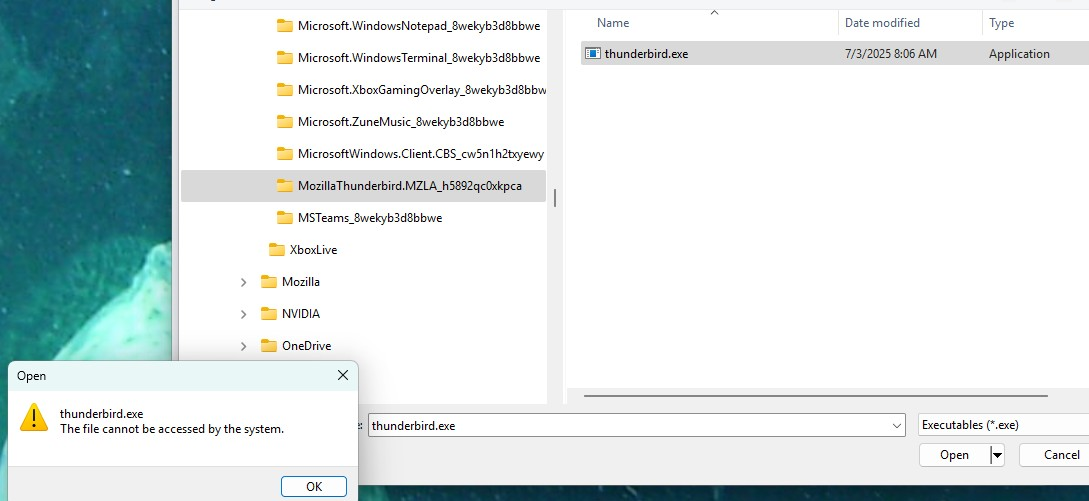Expand the NVIDIA folder tree node
The height and width of the screenshot is (501, 1089).
[243, 314]
